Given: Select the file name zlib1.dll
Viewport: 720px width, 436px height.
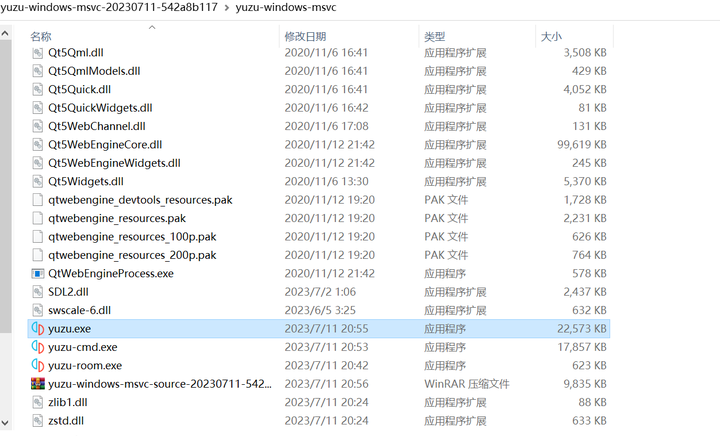Looking at the screenshot, I should [x=68, y=402].
